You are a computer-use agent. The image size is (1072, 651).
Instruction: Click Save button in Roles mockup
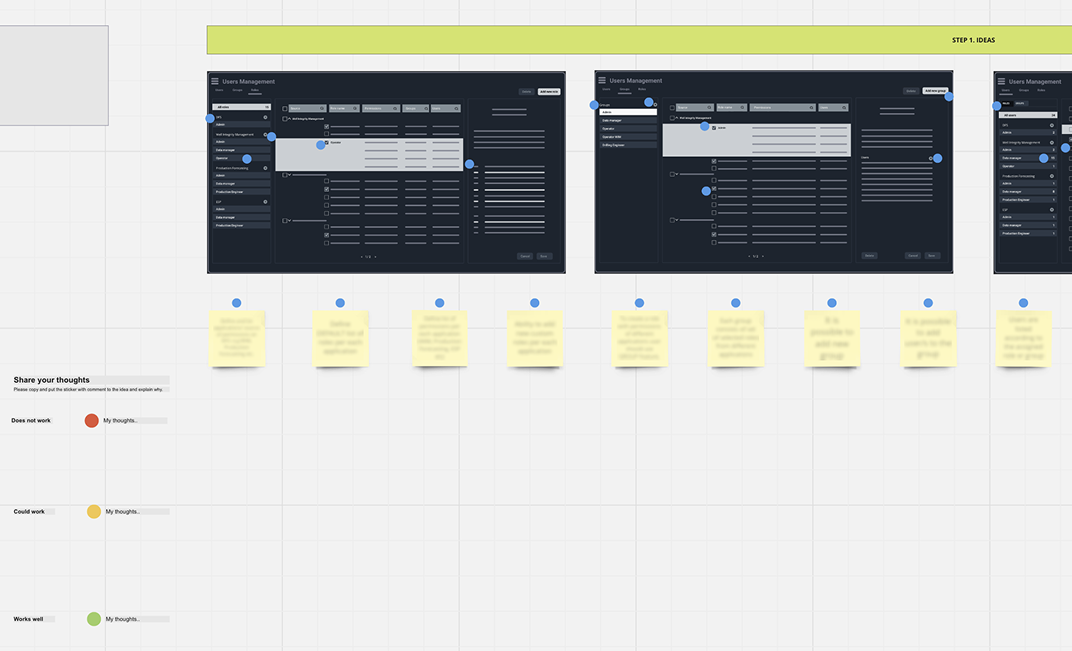coord(544,256)
